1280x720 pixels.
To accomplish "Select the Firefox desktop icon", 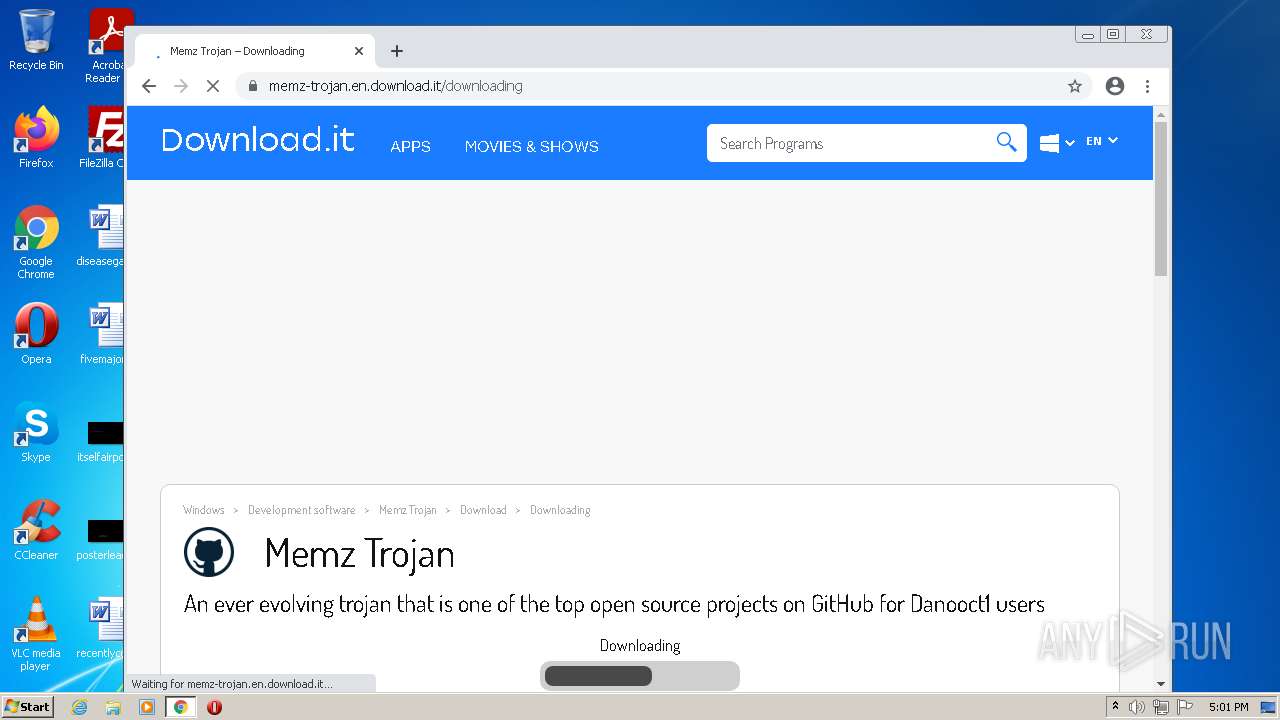I will click(x=36, y=138).
